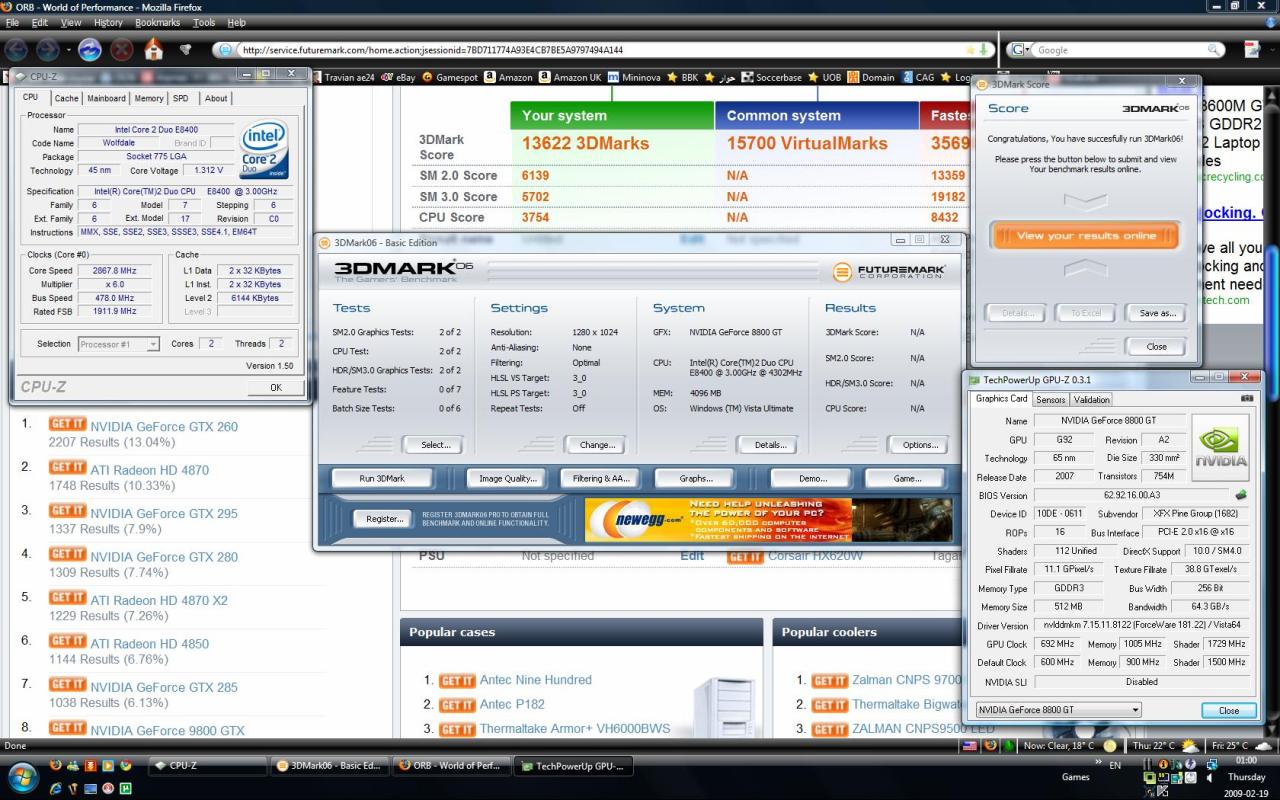
Task: Open the Windows Start orb
Action: click(22, 778)
